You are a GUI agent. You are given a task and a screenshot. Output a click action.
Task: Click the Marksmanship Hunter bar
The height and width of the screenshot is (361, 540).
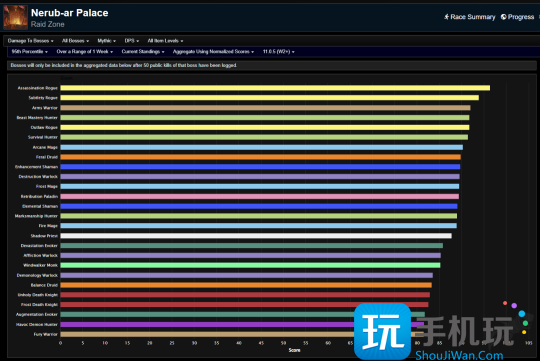[x=259, y=216]
